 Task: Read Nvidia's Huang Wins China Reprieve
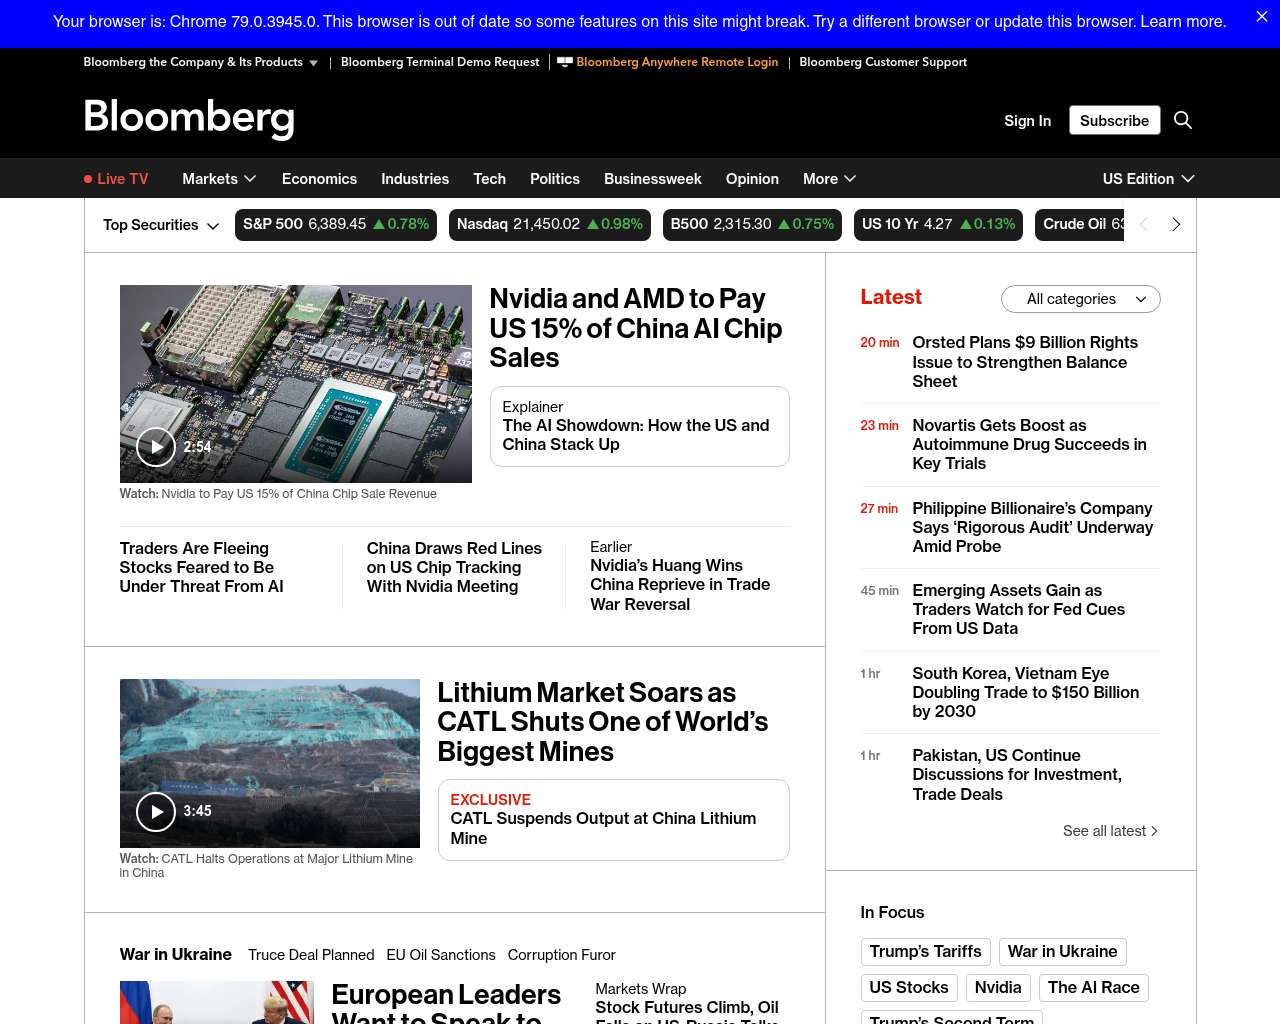(680, 585)
